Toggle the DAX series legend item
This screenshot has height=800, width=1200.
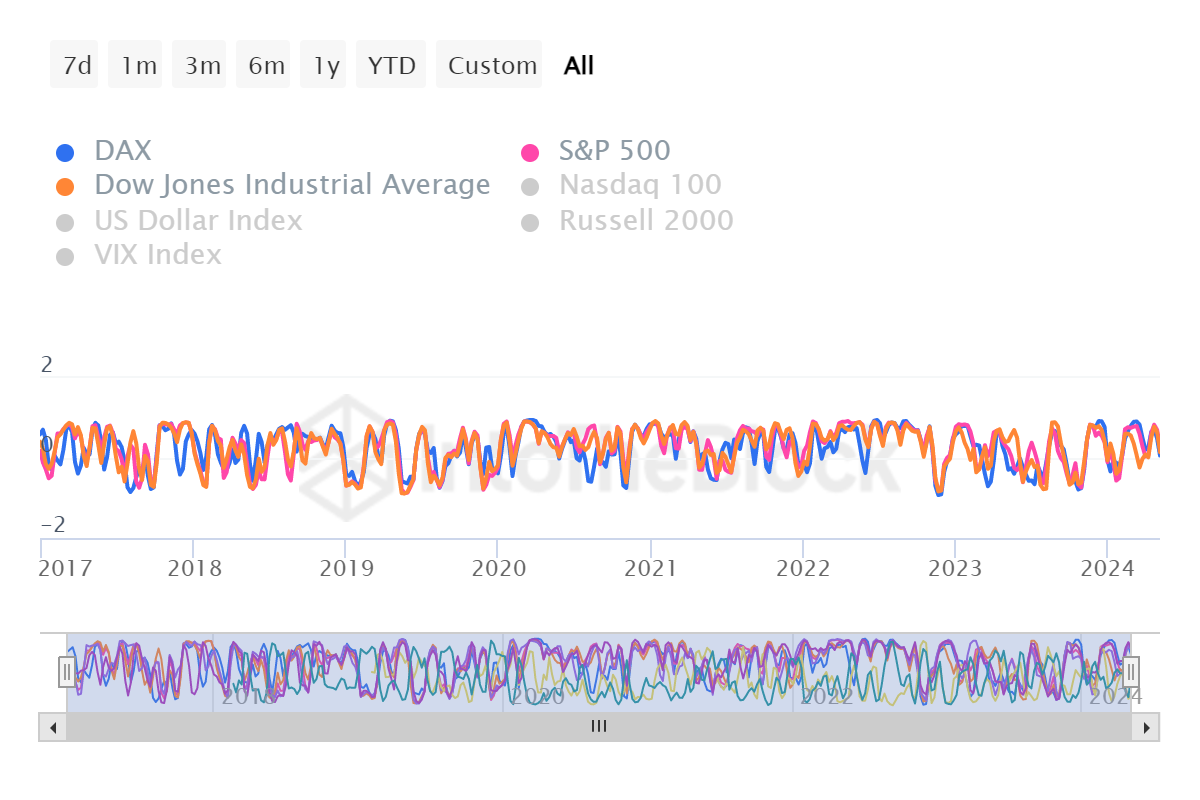tap(122, 151)
